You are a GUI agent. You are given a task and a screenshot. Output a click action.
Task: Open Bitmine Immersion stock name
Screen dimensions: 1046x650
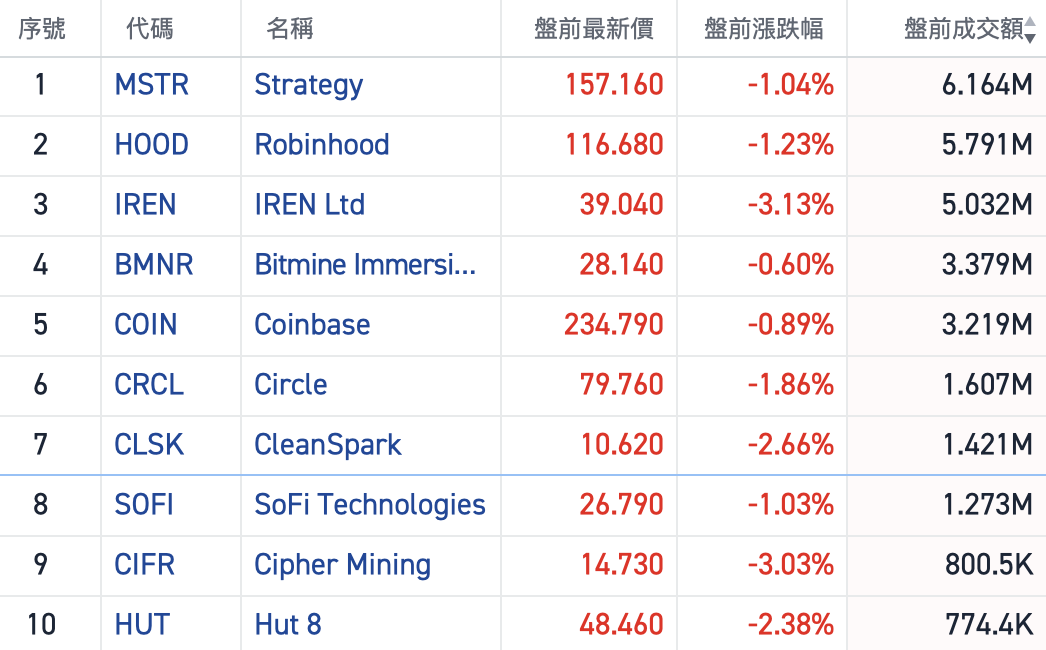pos(365,265)
